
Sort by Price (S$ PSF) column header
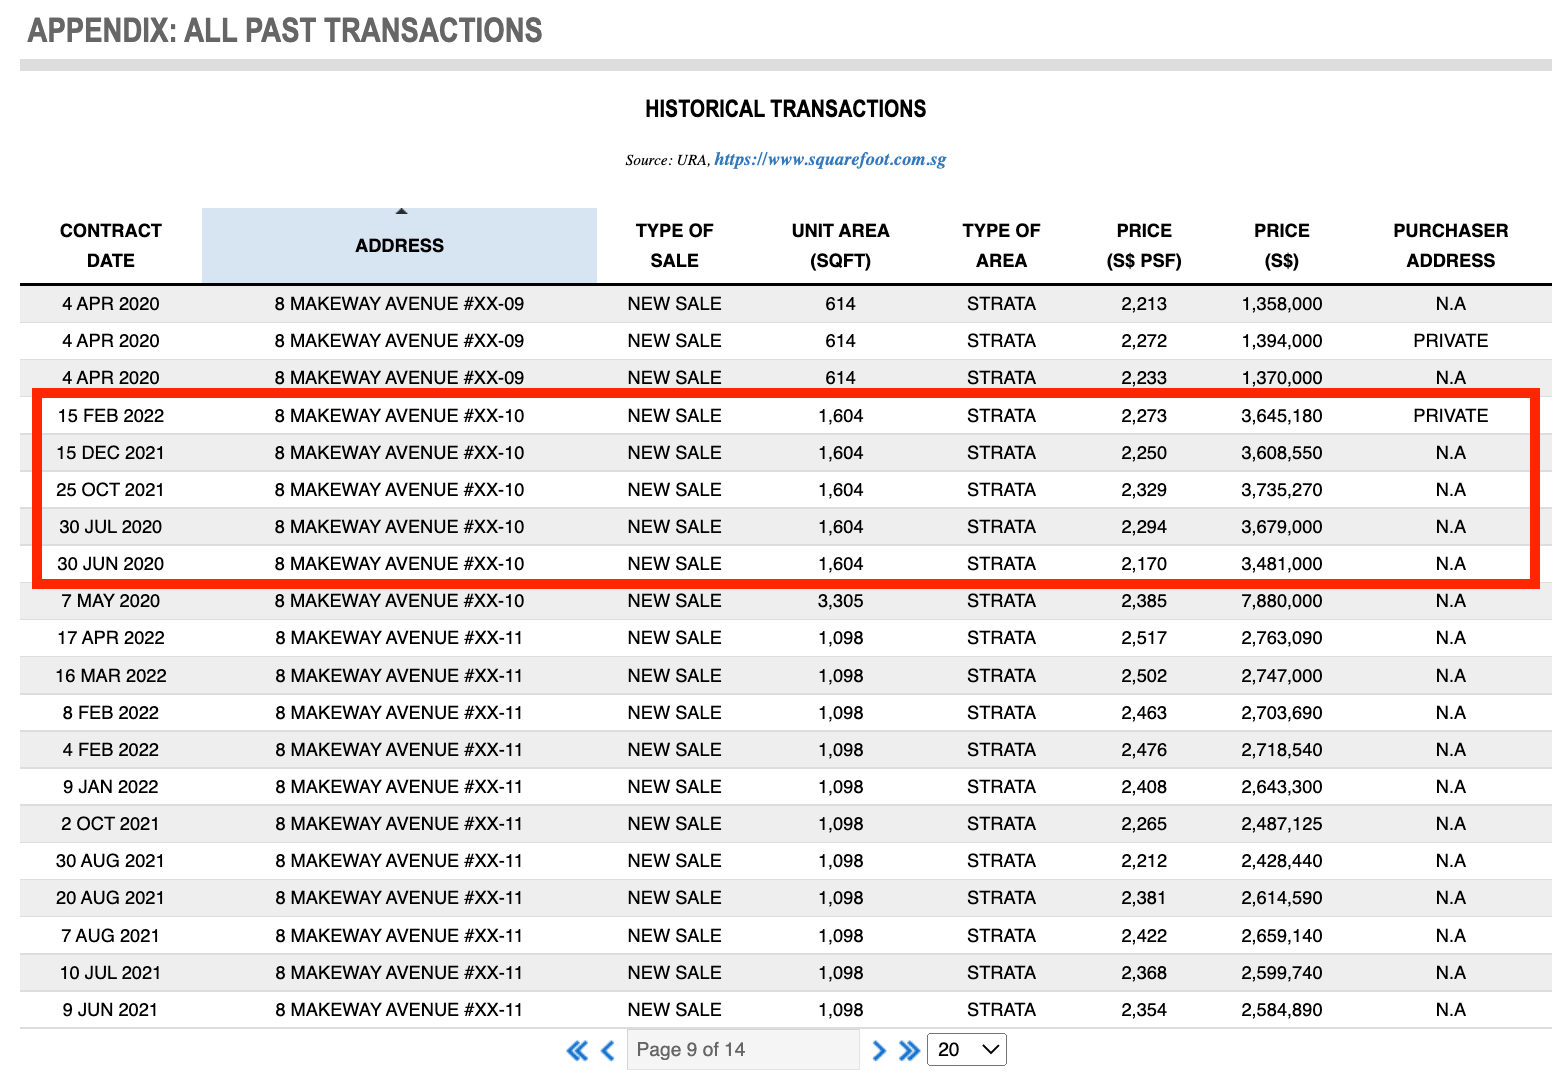click(1144, 246)
